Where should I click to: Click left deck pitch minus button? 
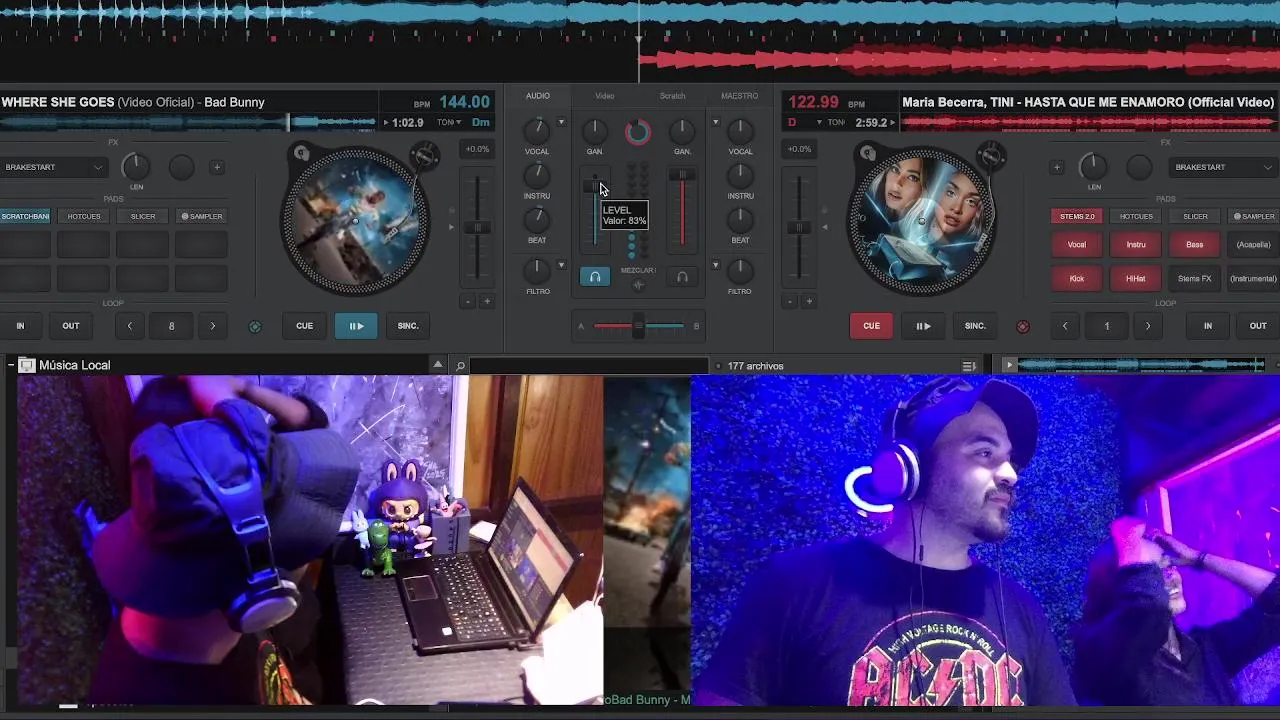(x=467, y=301)
